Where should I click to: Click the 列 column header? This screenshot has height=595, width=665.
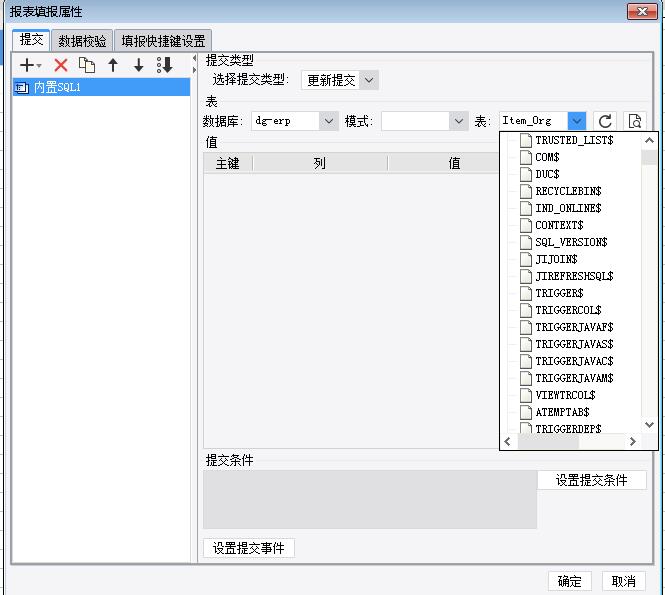click(320, 163)
